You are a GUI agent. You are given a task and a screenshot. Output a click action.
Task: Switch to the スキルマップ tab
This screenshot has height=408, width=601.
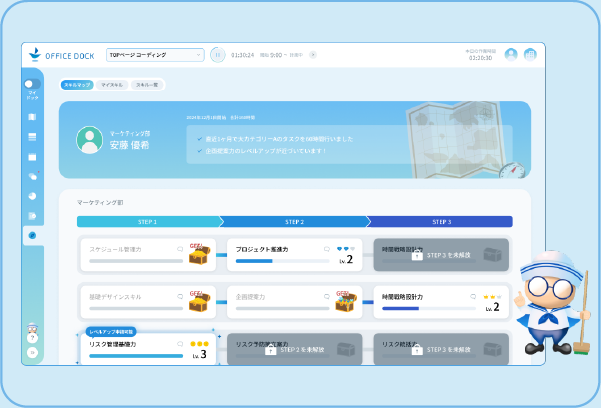[76, 86]
